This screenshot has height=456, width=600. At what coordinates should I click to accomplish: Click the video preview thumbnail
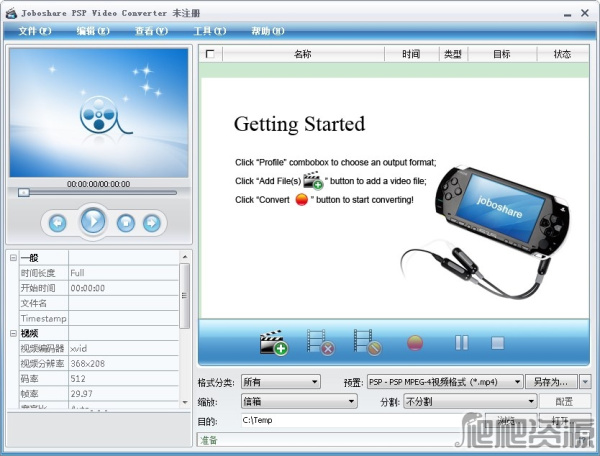pyautogui.click(x=99, y=112)
